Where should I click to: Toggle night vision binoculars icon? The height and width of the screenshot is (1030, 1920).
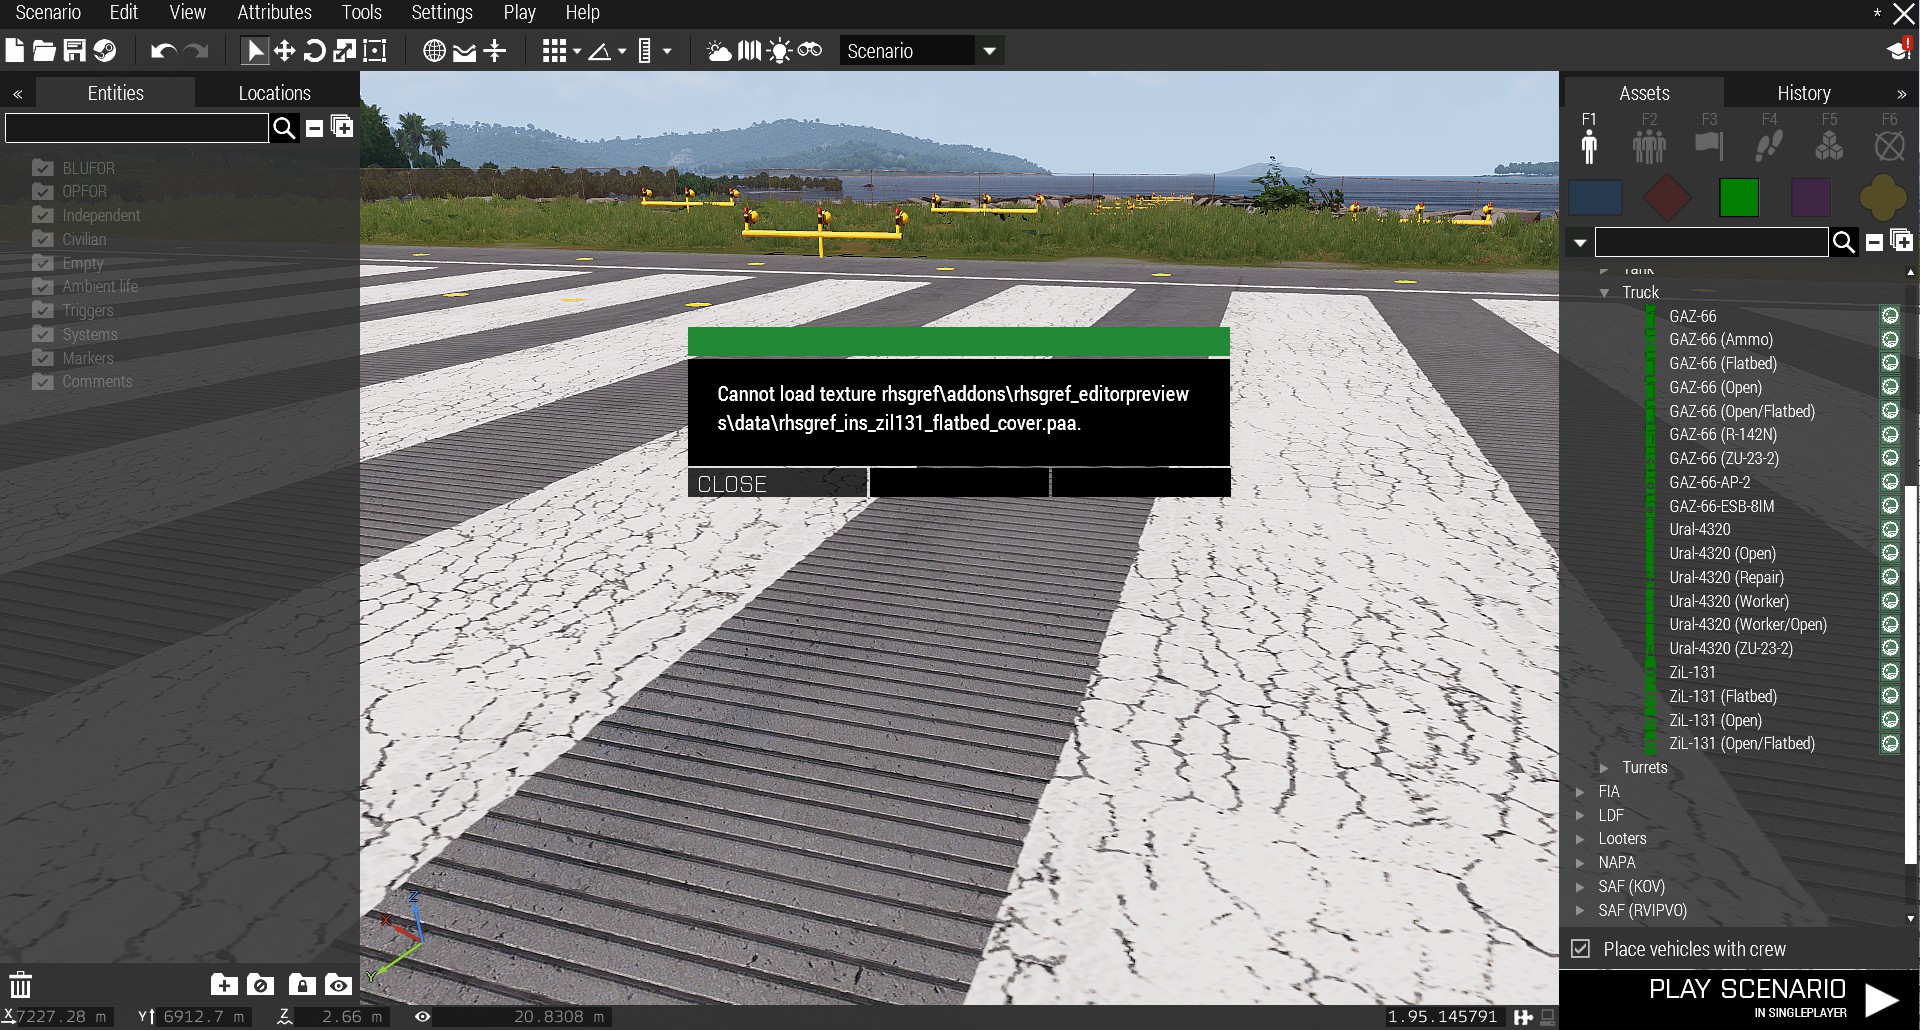tap(810, 50)
